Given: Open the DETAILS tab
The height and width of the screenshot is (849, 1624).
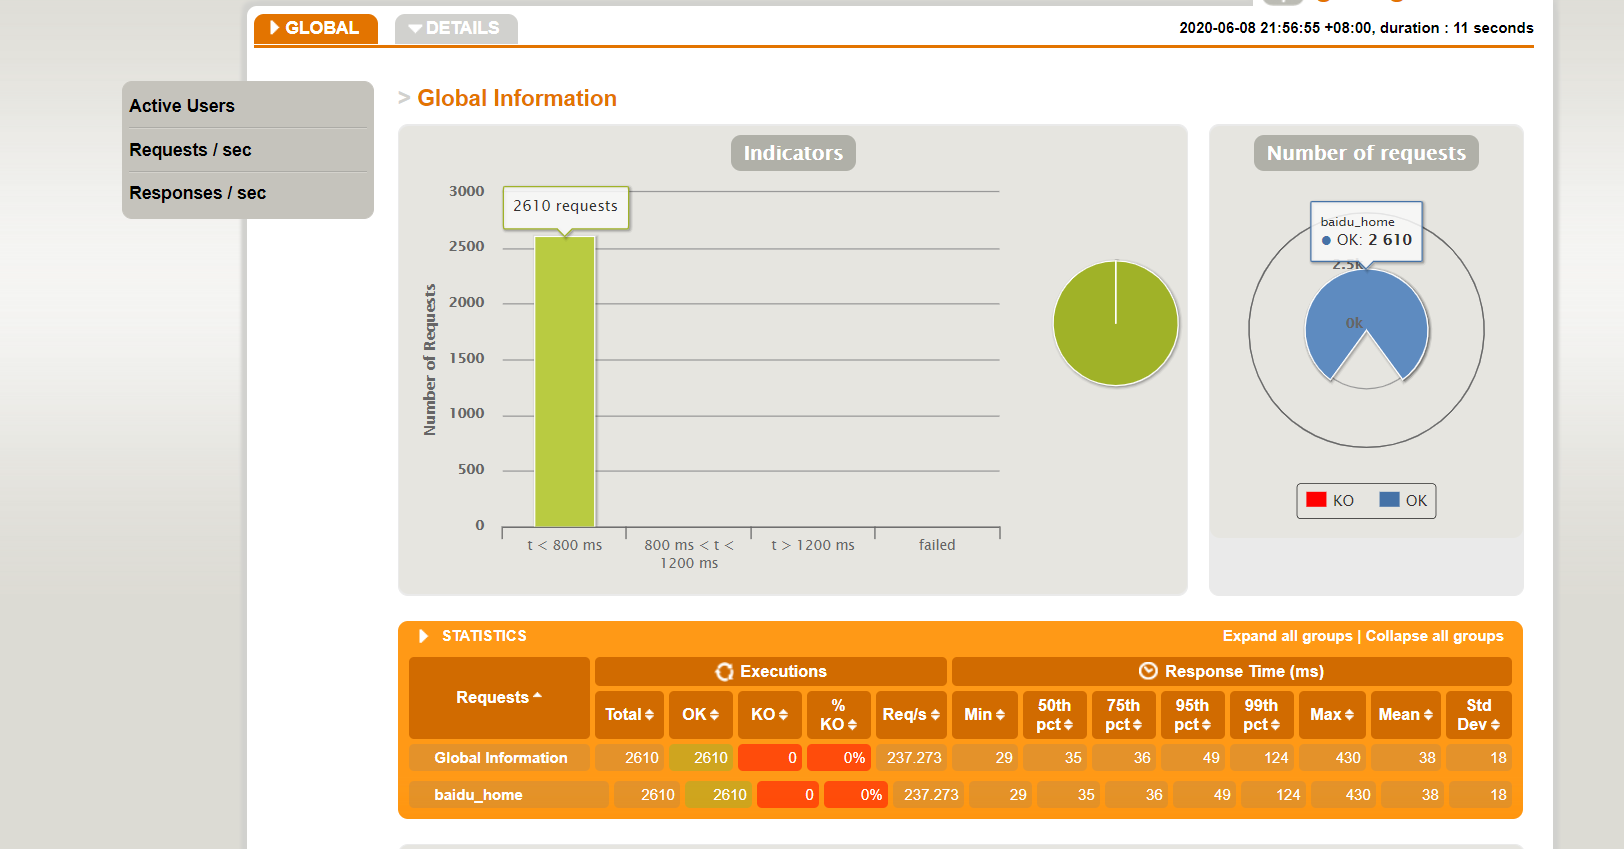Looking at the screenshot, I should point(456,28).
